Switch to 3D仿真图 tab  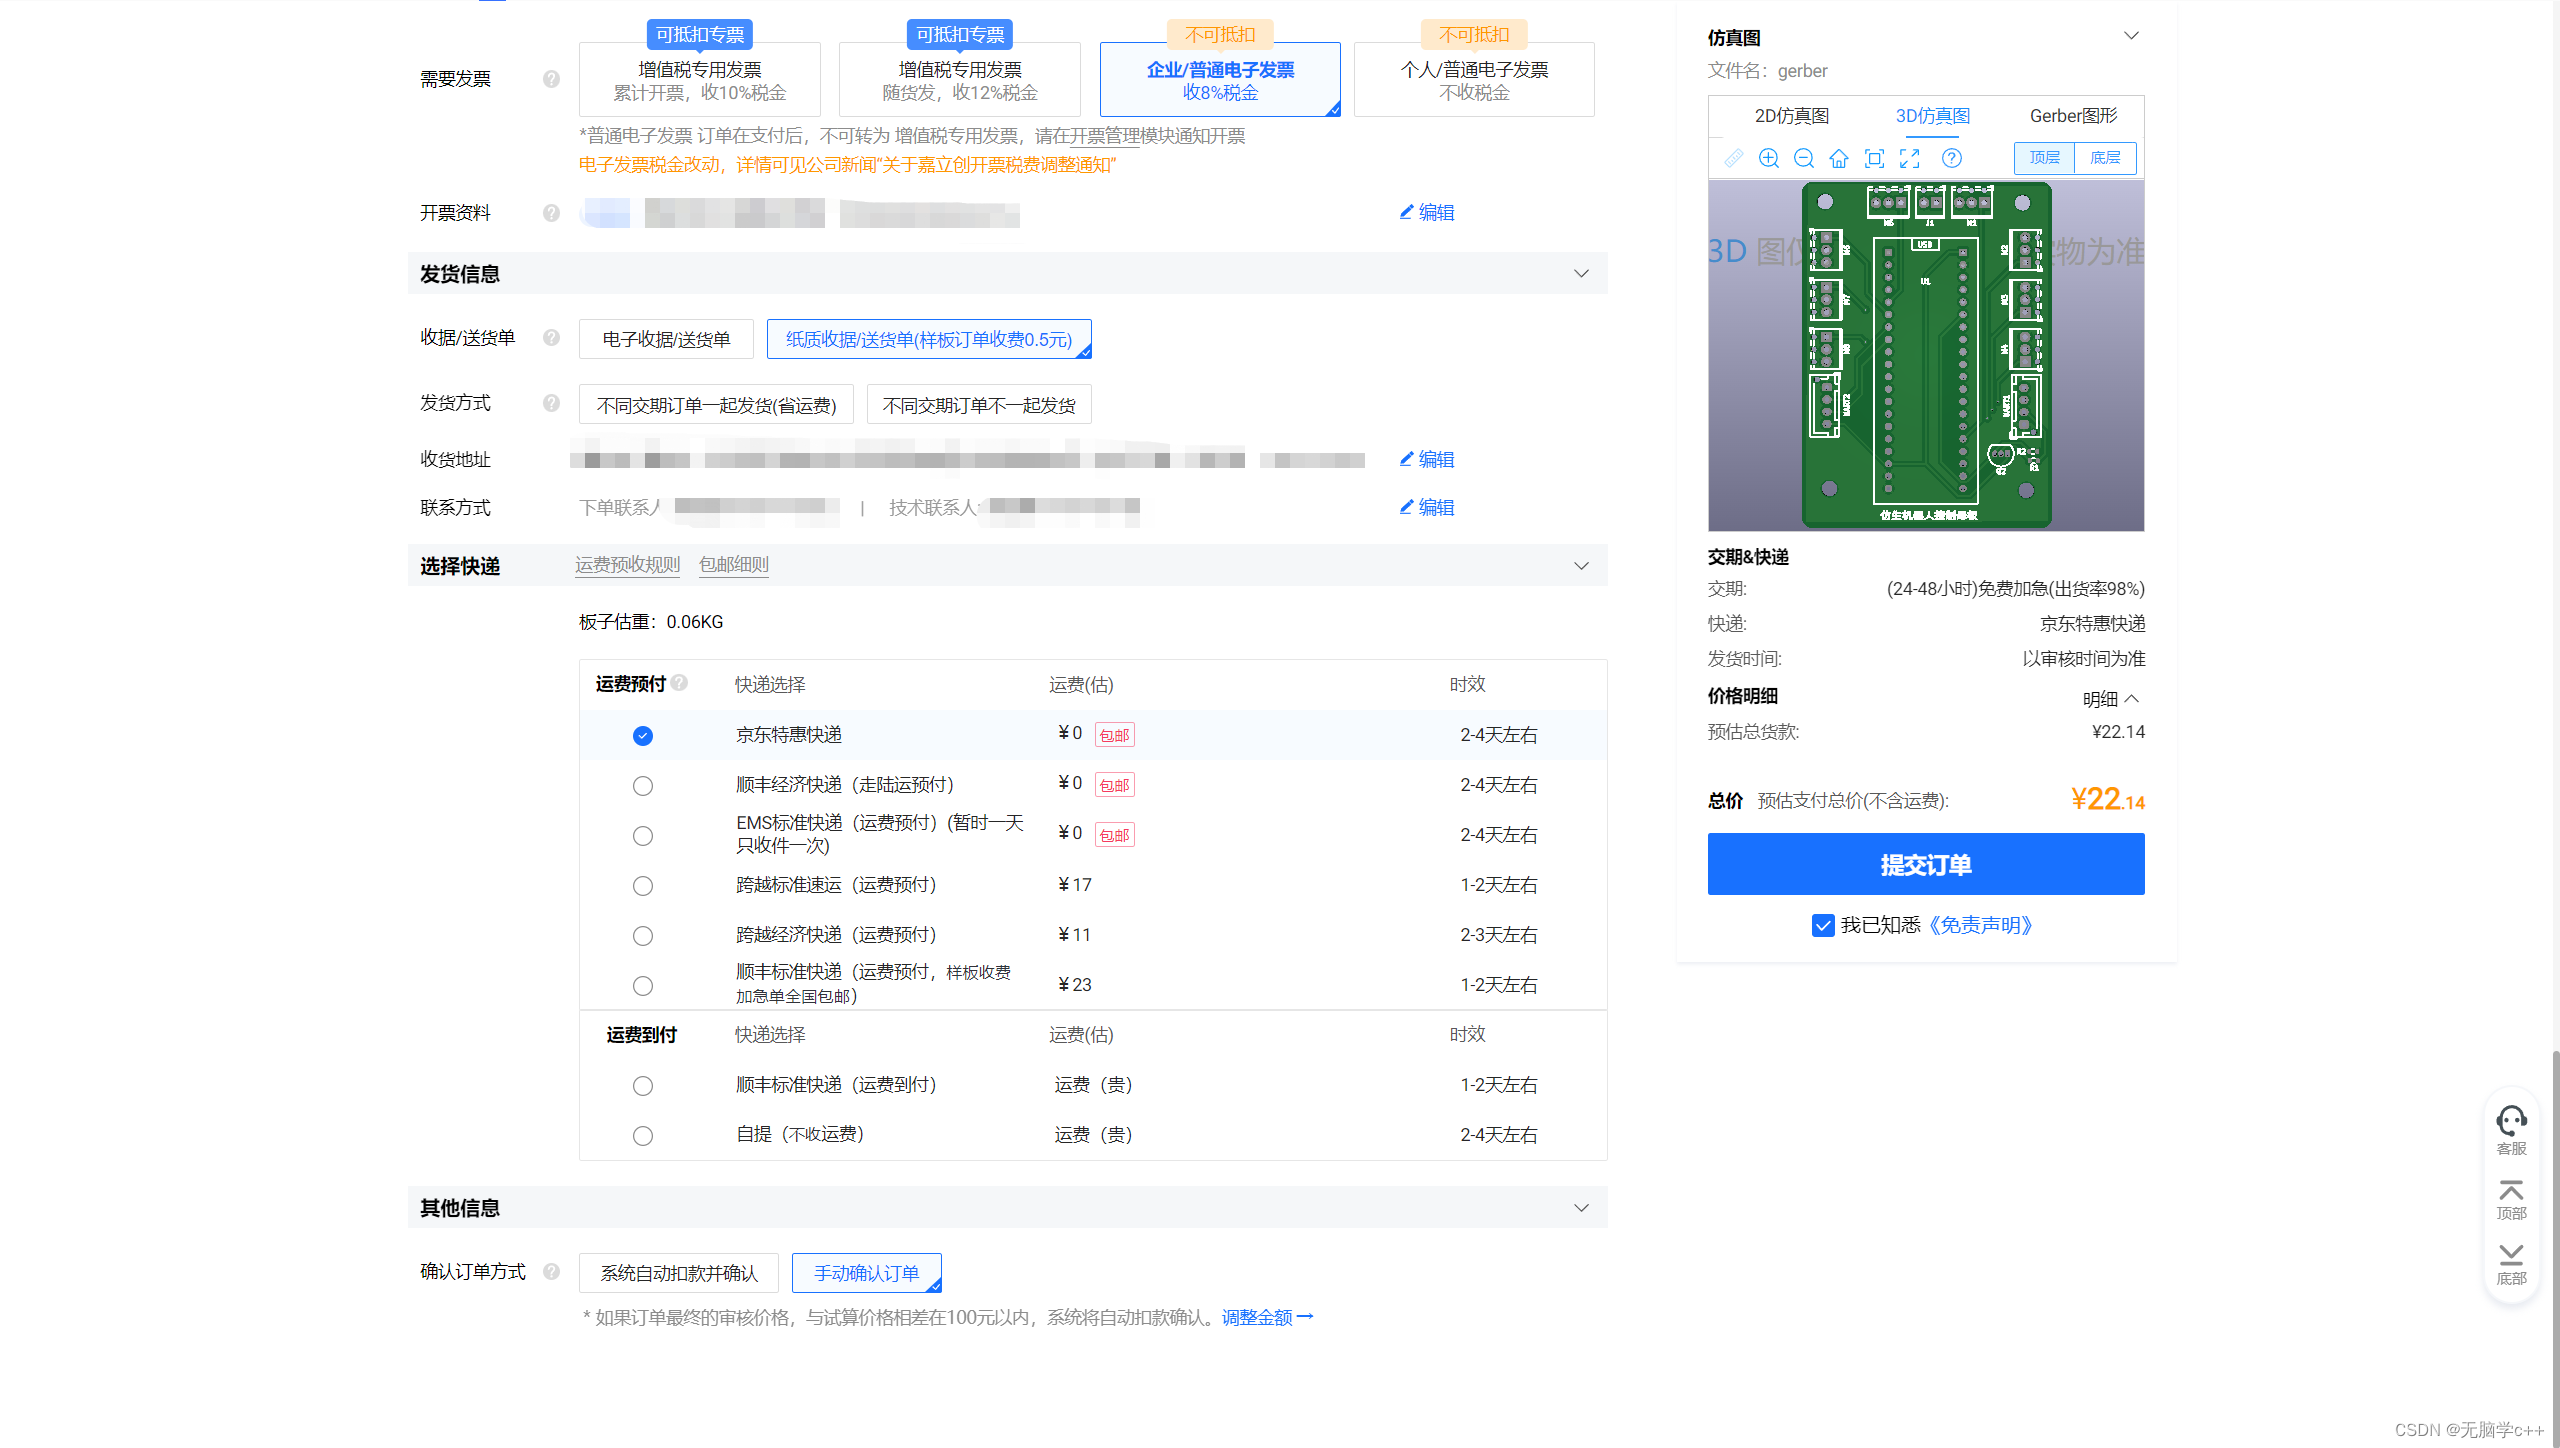1933,116
